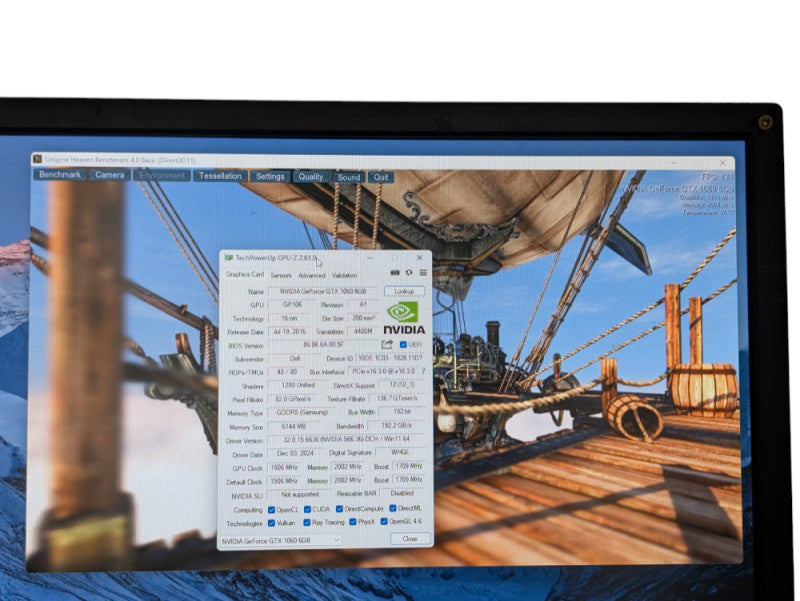Image resolution: width=800 pixels, height=601 pixels.
Task: Switch to the Sensors tab
Action: coord(281,276)
